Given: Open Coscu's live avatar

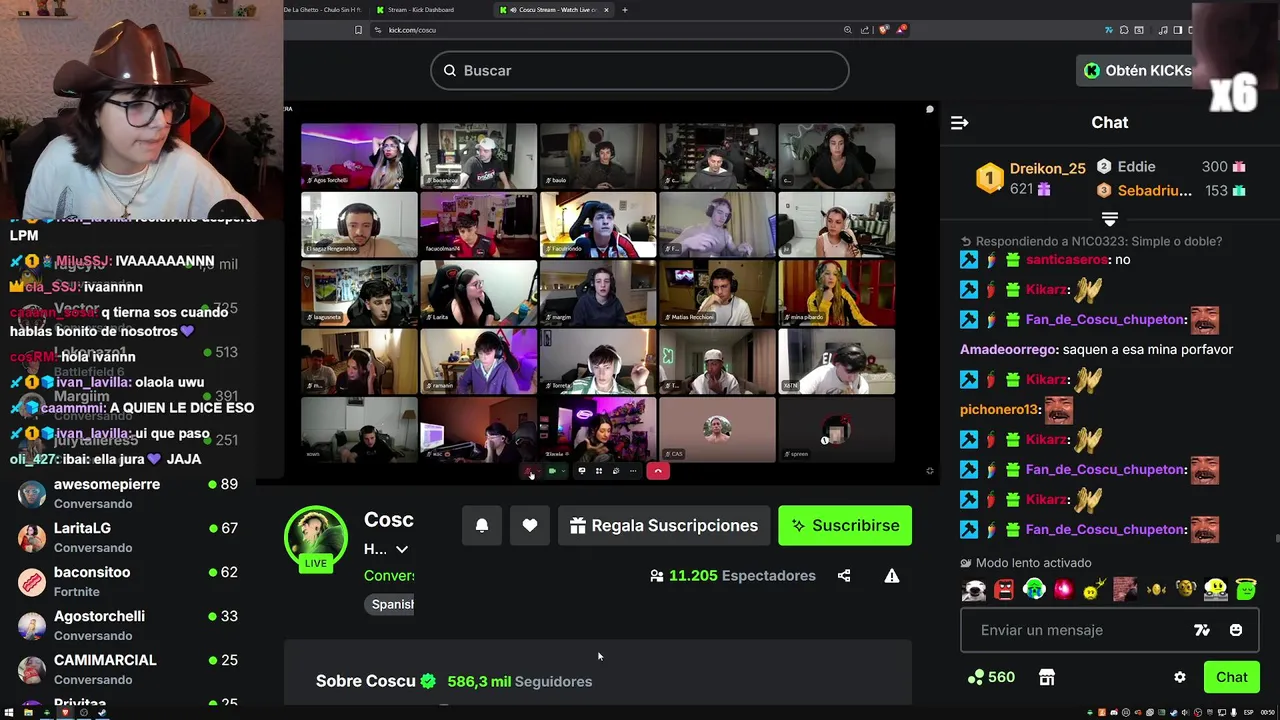Looking at the screenshot, I should point(316,538).
